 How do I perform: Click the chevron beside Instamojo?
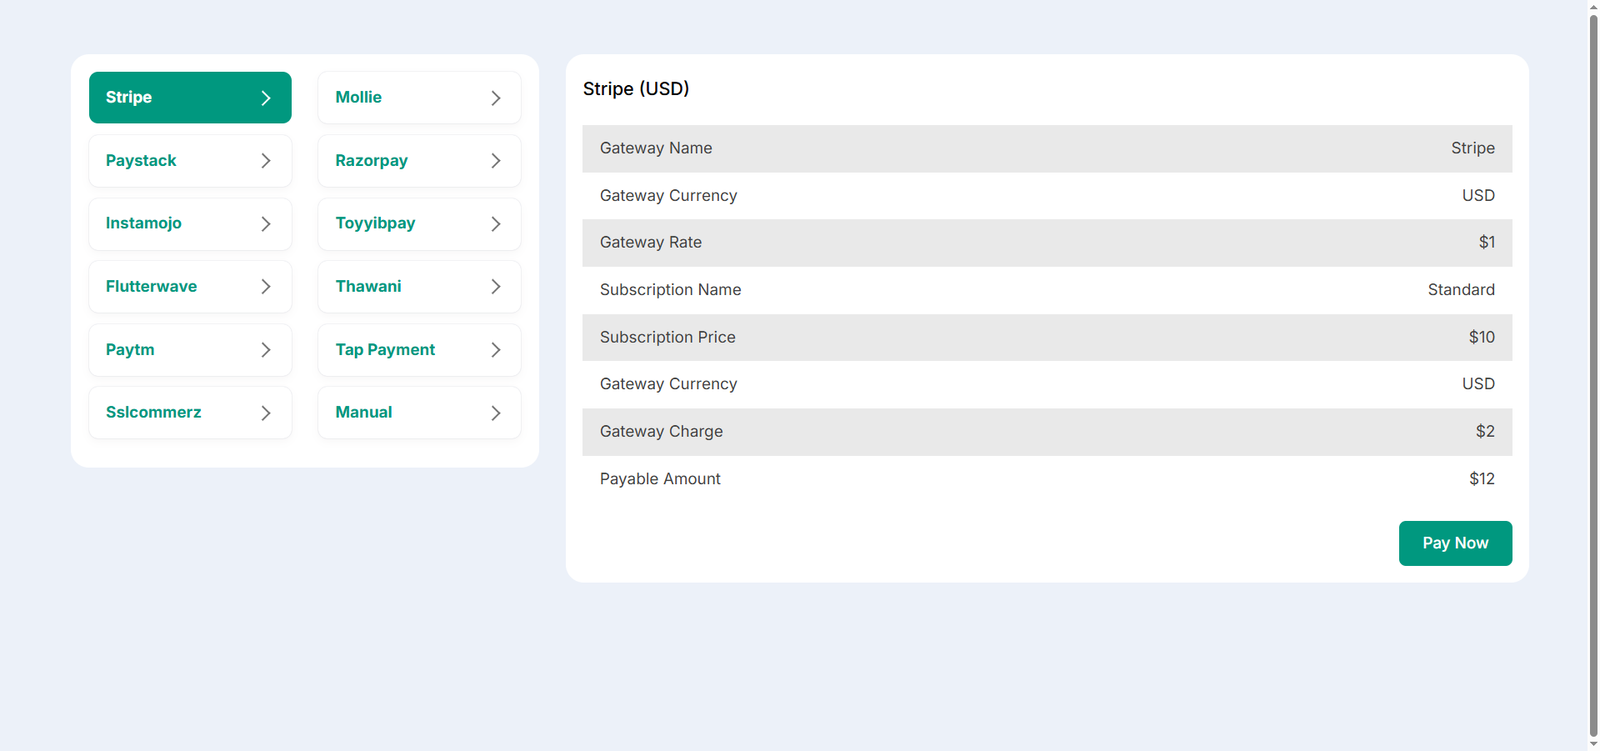266,224
